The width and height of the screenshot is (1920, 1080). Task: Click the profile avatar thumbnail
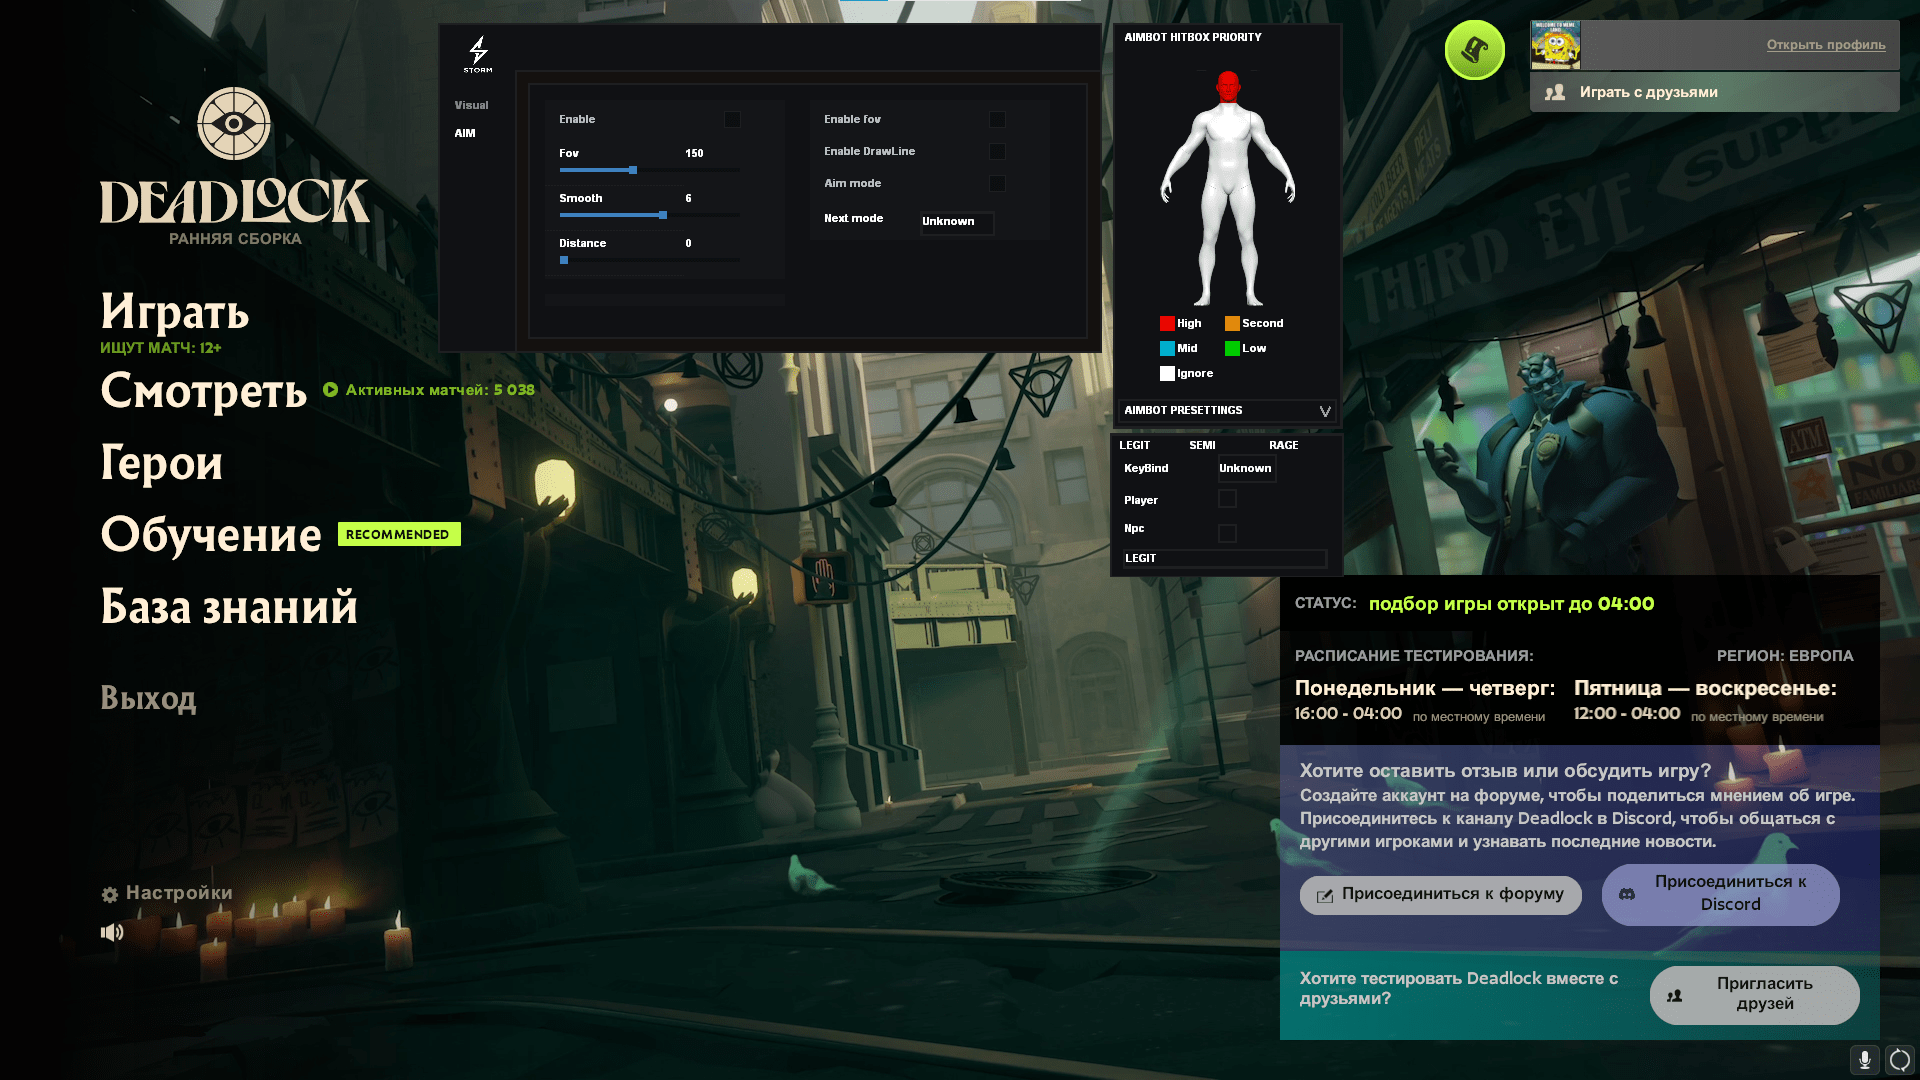(x=1555, y=45)
